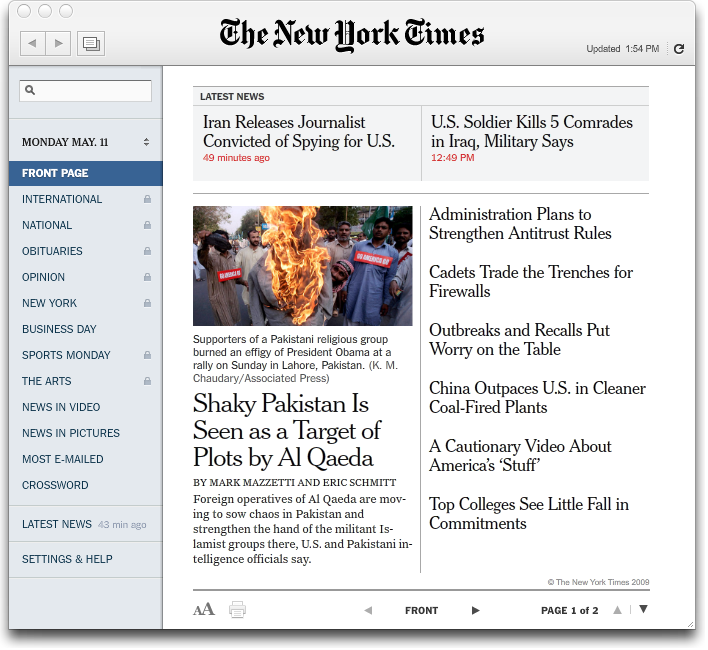
Task: Click the New York Times masthead logo
Action: click(x=353, y=35)
